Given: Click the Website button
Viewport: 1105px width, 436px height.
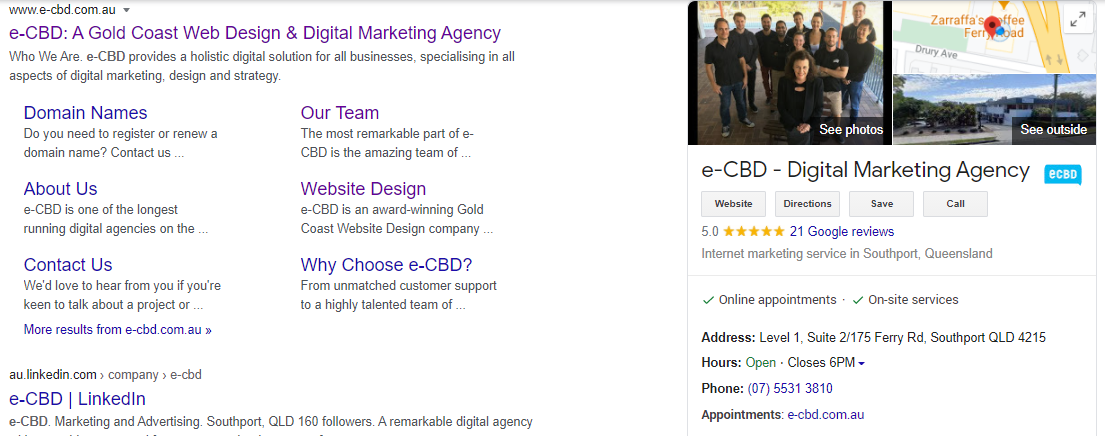Looking at the screenshot, I should pos(733,204).
